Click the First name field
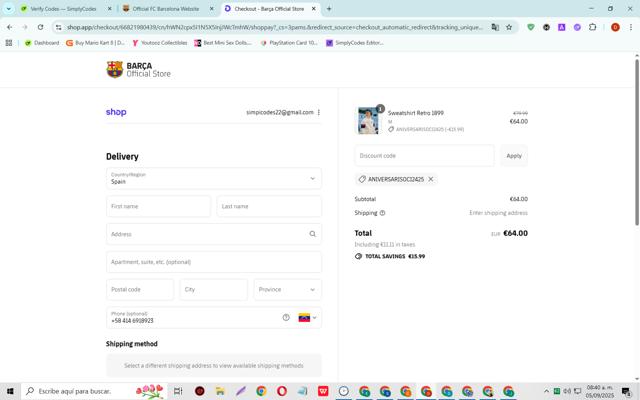The width and height of the screenshot is (640, 400). [158, 206]
